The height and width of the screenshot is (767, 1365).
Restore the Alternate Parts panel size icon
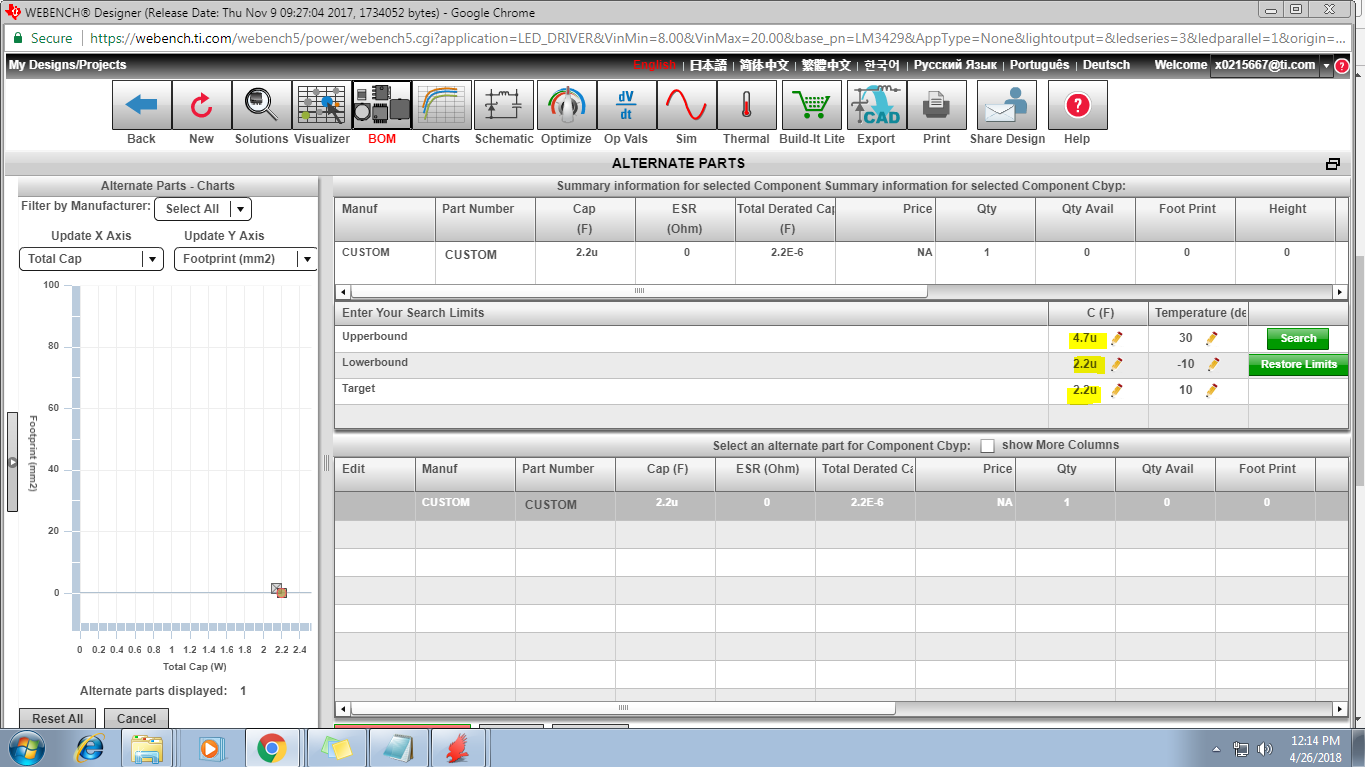click(x=1332, y=164)
